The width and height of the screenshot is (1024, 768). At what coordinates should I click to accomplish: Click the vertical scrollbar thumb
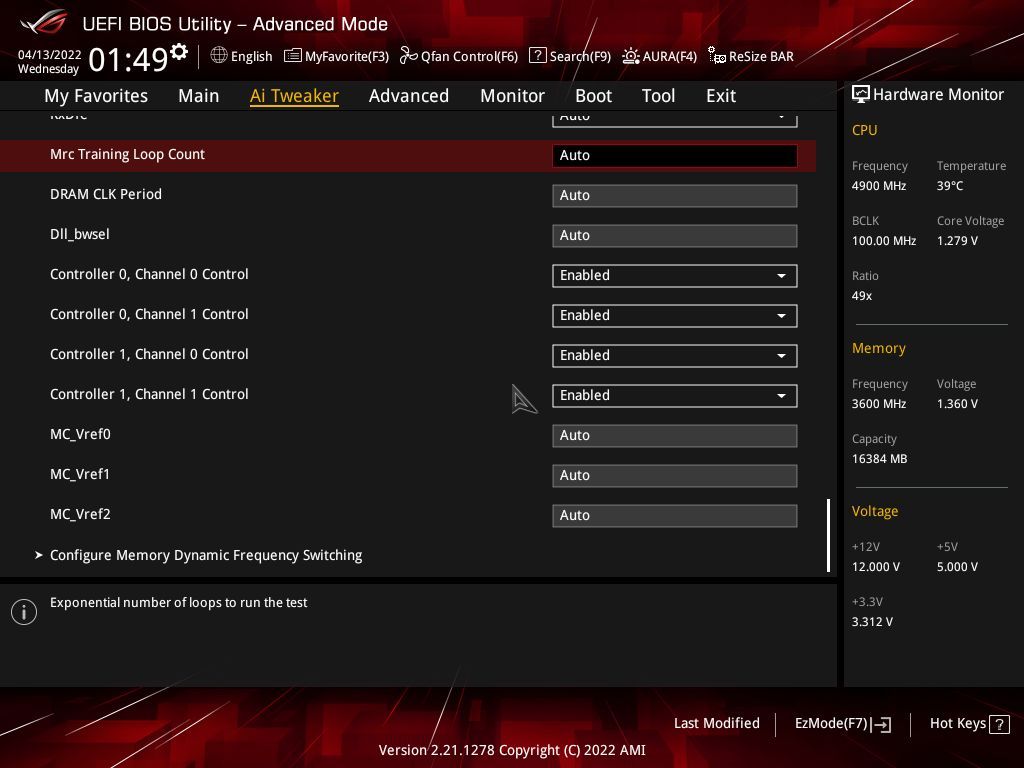tap(828, 536)
